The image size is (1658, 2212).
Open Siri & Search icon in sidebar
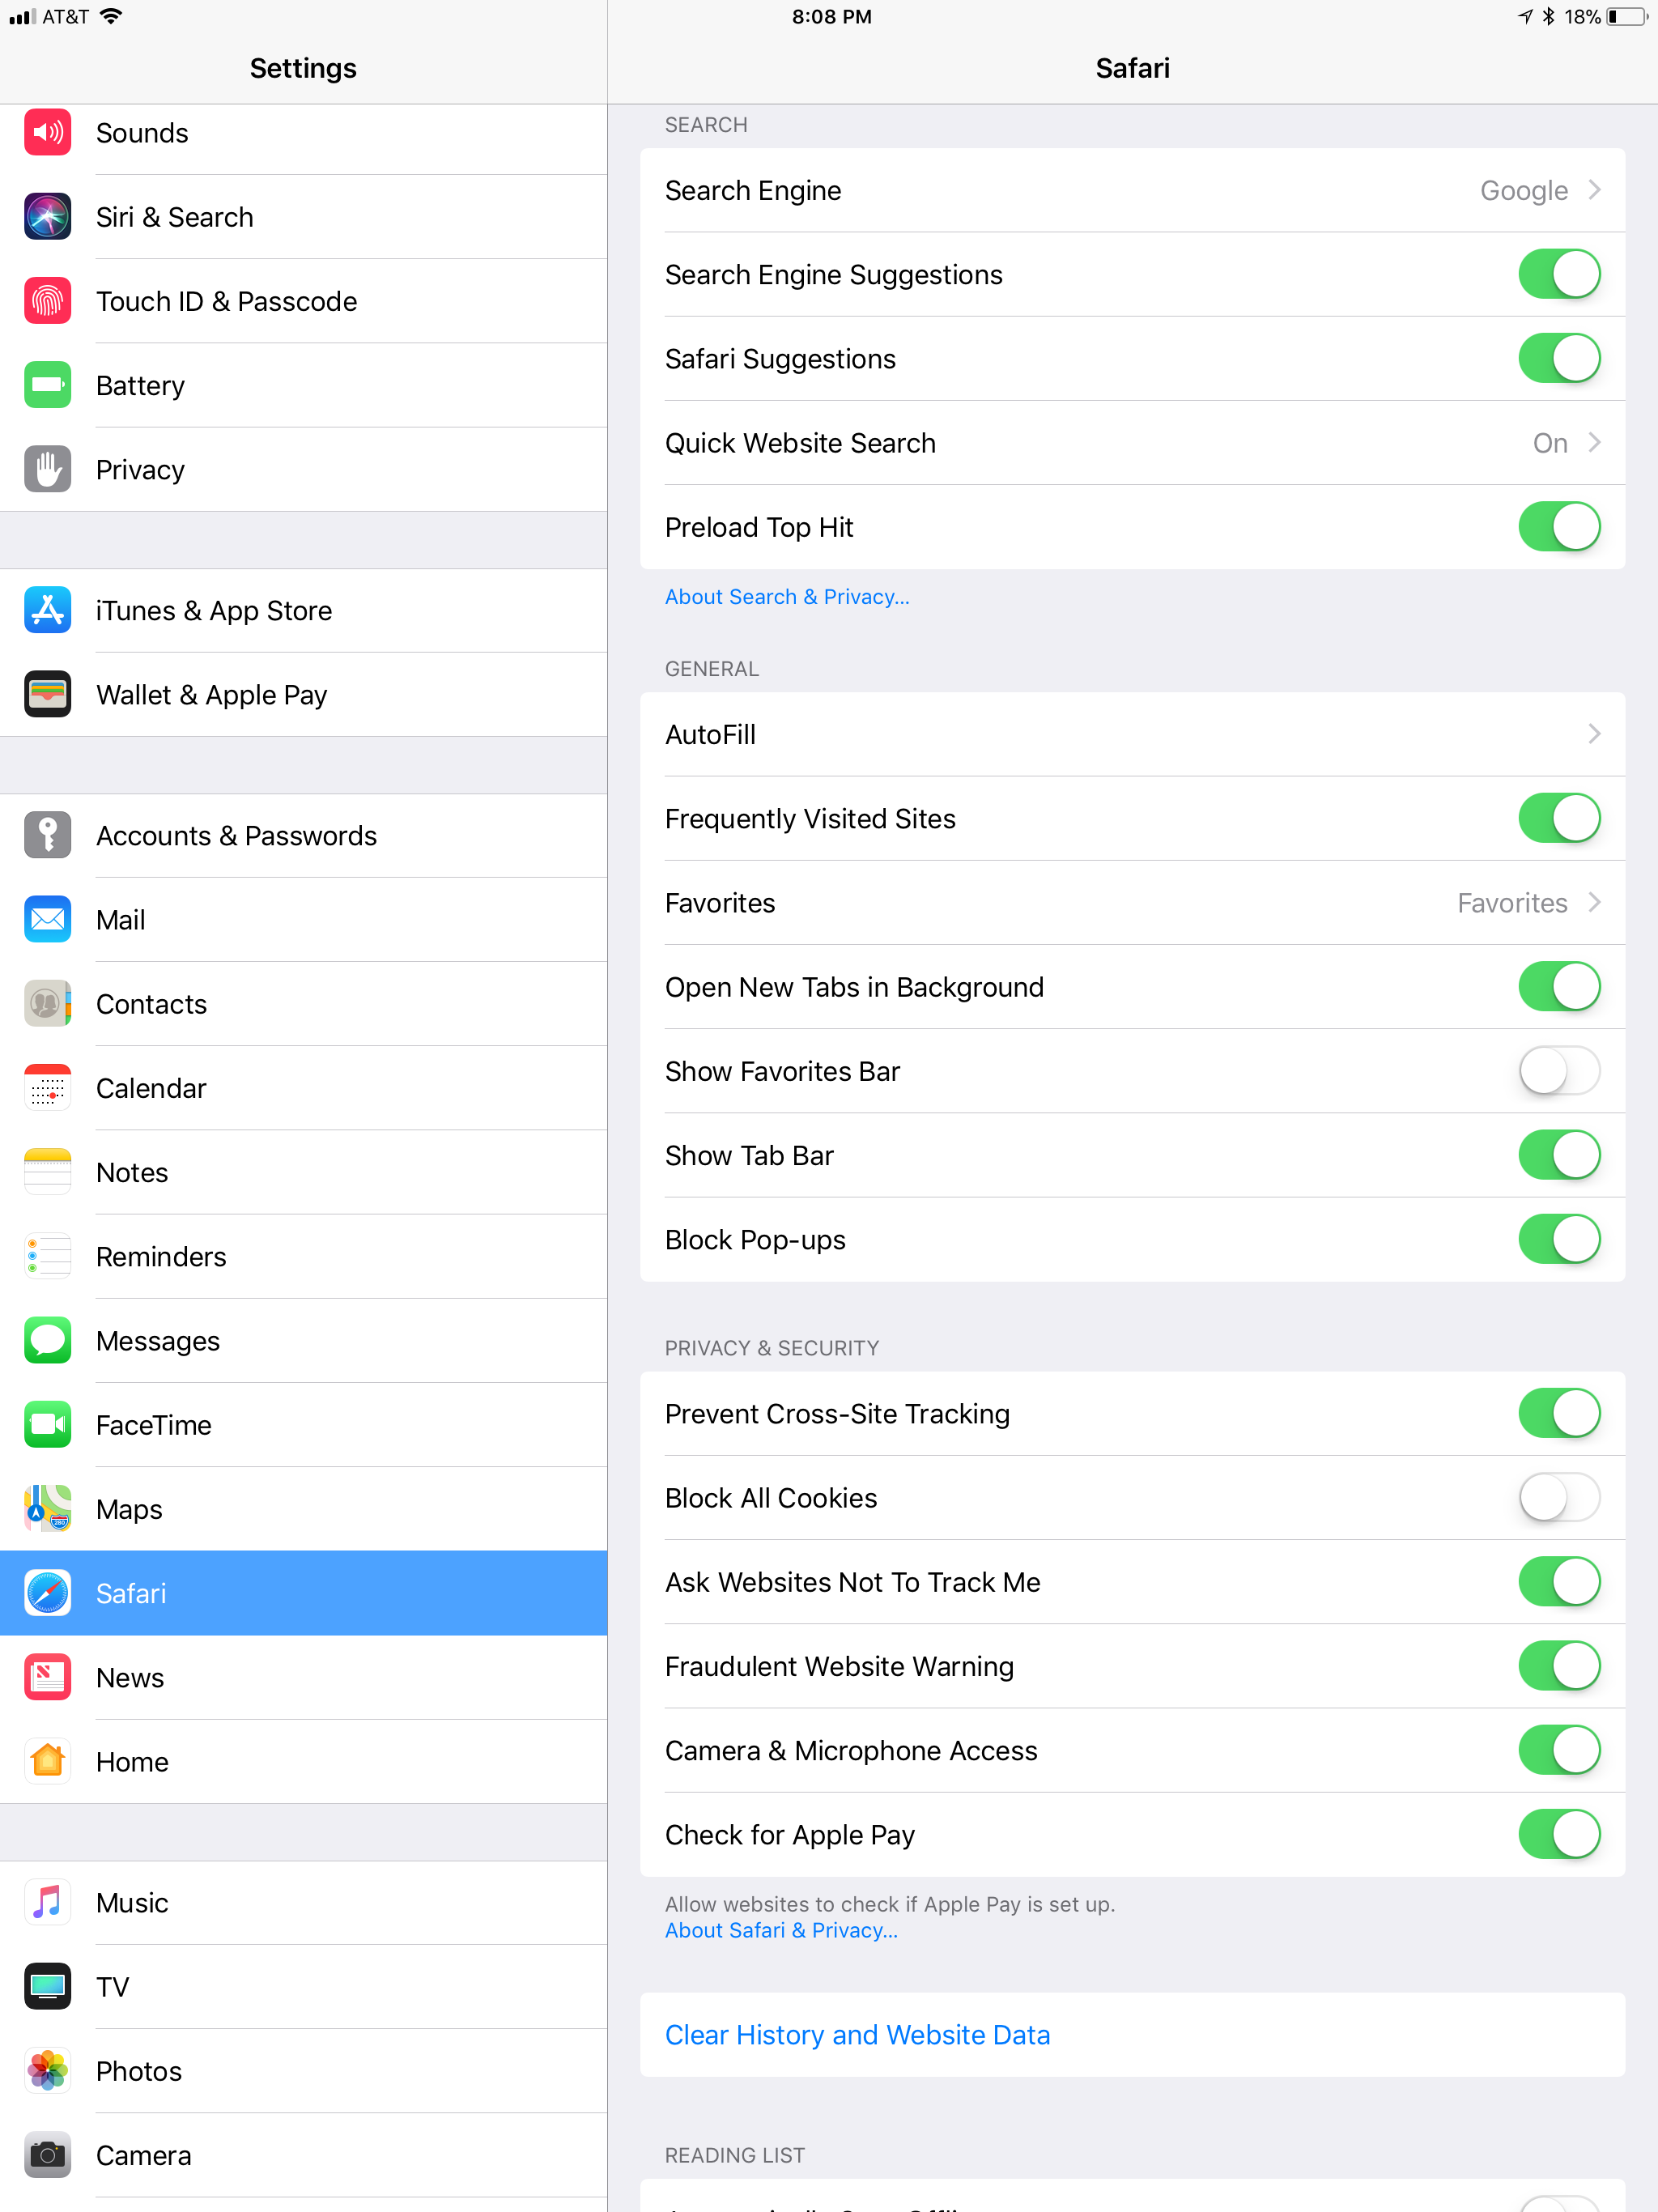47,217
